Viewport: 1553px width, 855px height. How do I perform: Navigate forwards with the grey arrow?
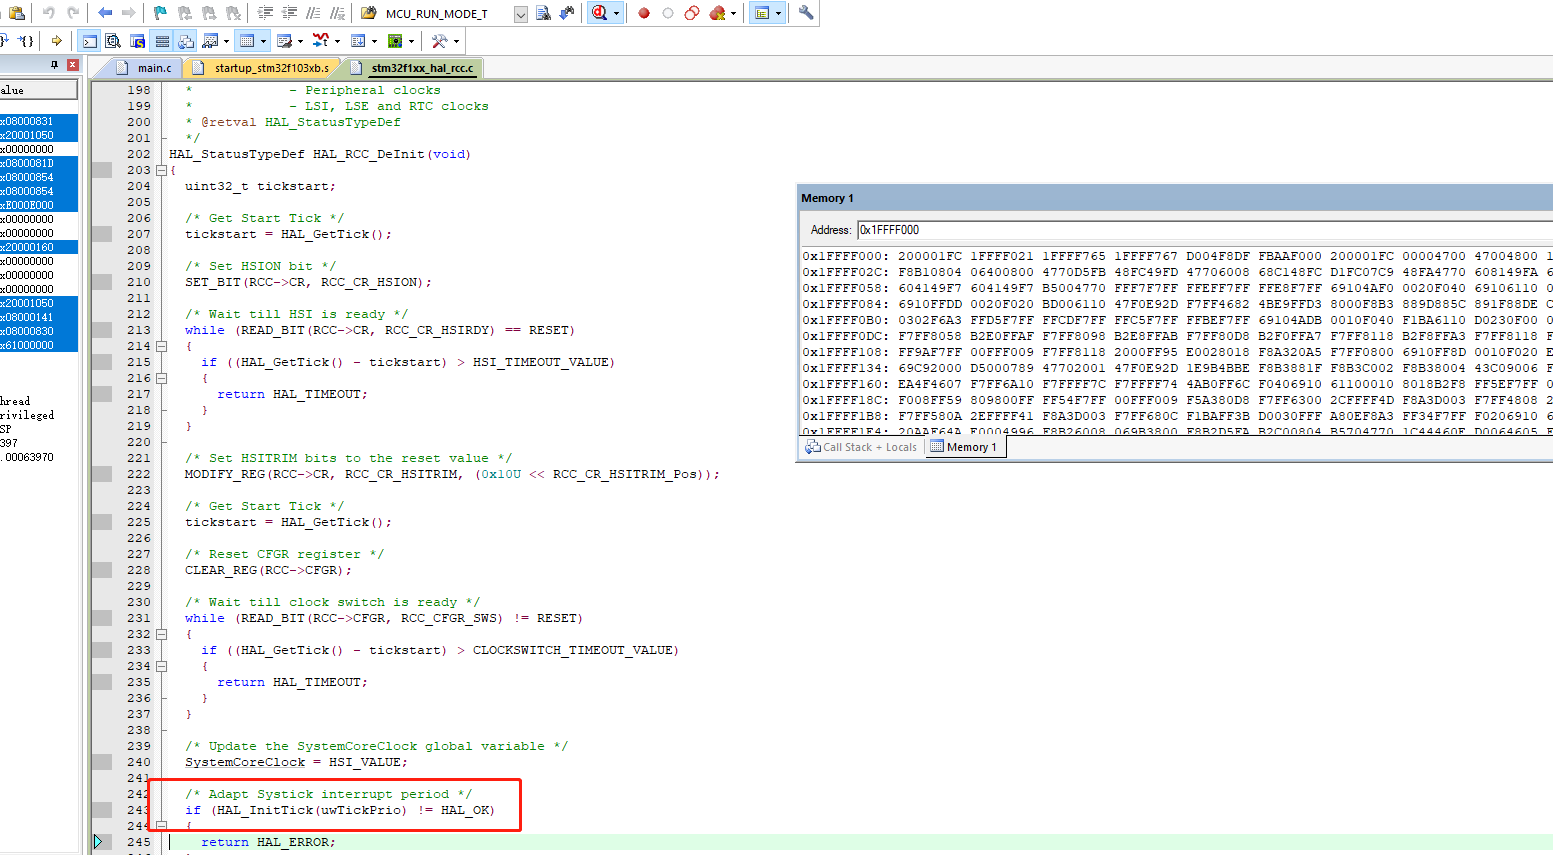128,13
